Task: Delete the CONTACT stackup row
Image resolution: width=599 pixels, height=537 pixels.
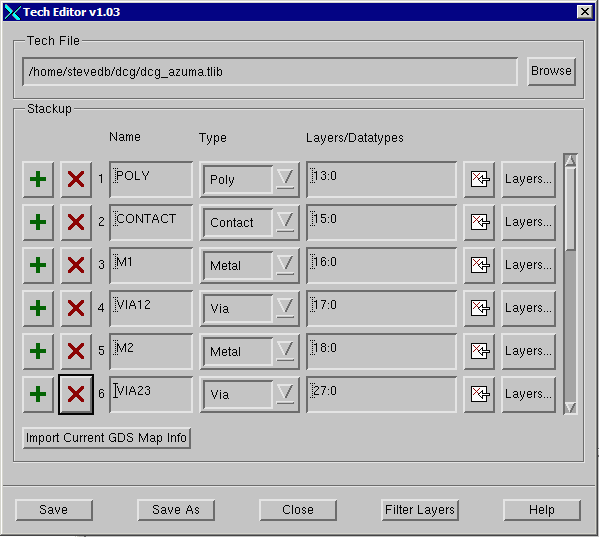Action: point(76,222)
